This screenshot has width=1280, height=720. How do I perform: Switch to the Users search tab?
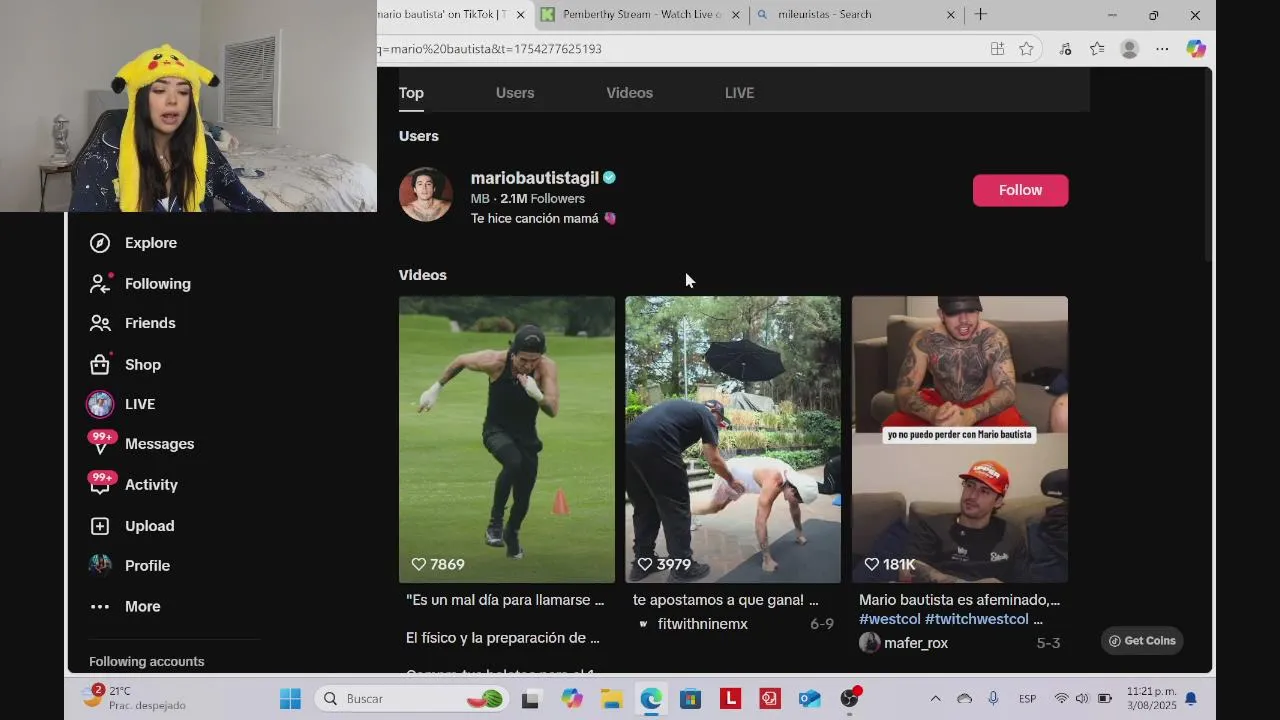[x=515, y=93]
